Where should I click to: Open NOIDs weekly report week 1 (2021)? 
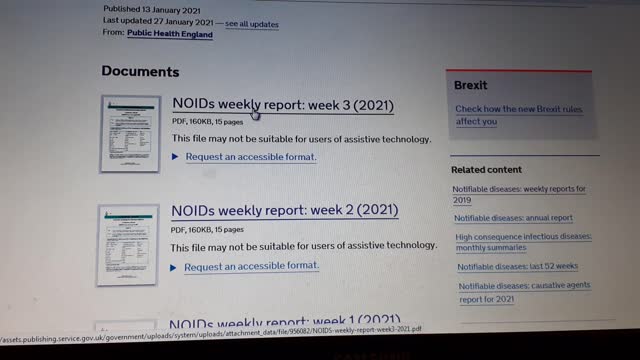tap(284, 322)
